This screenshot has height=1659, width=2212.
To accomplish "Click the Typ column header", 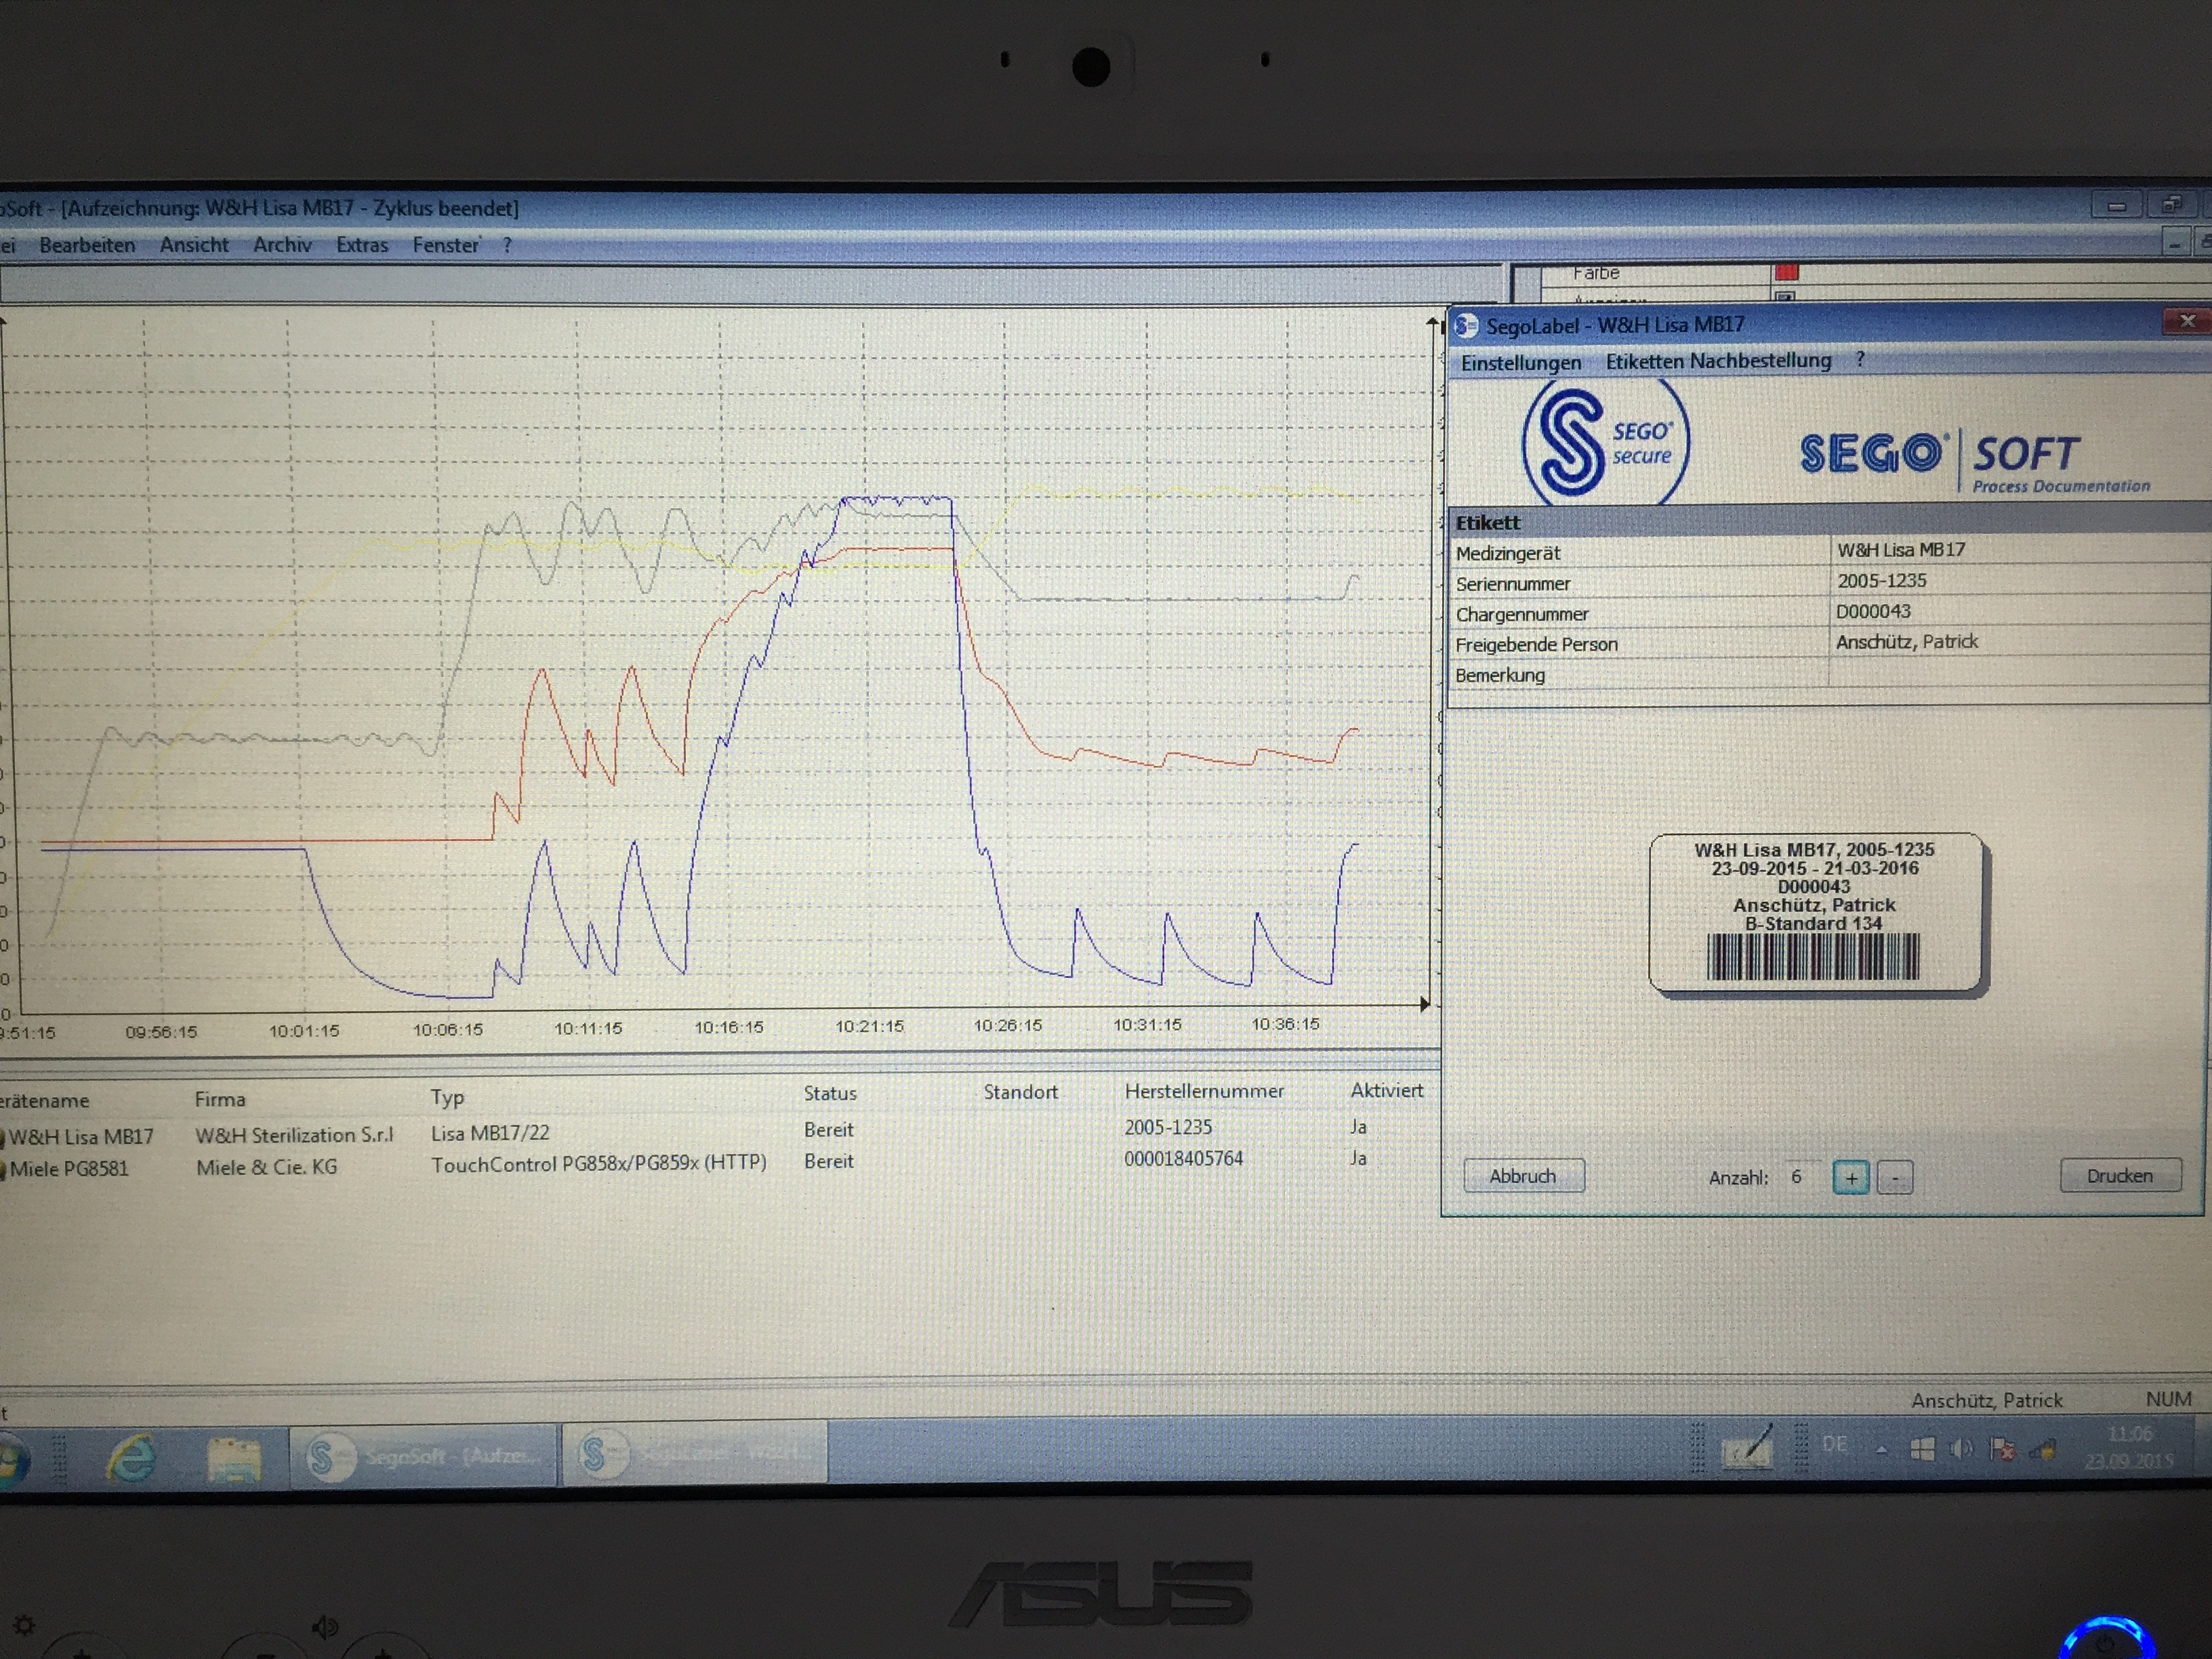I will point(447,1097).
